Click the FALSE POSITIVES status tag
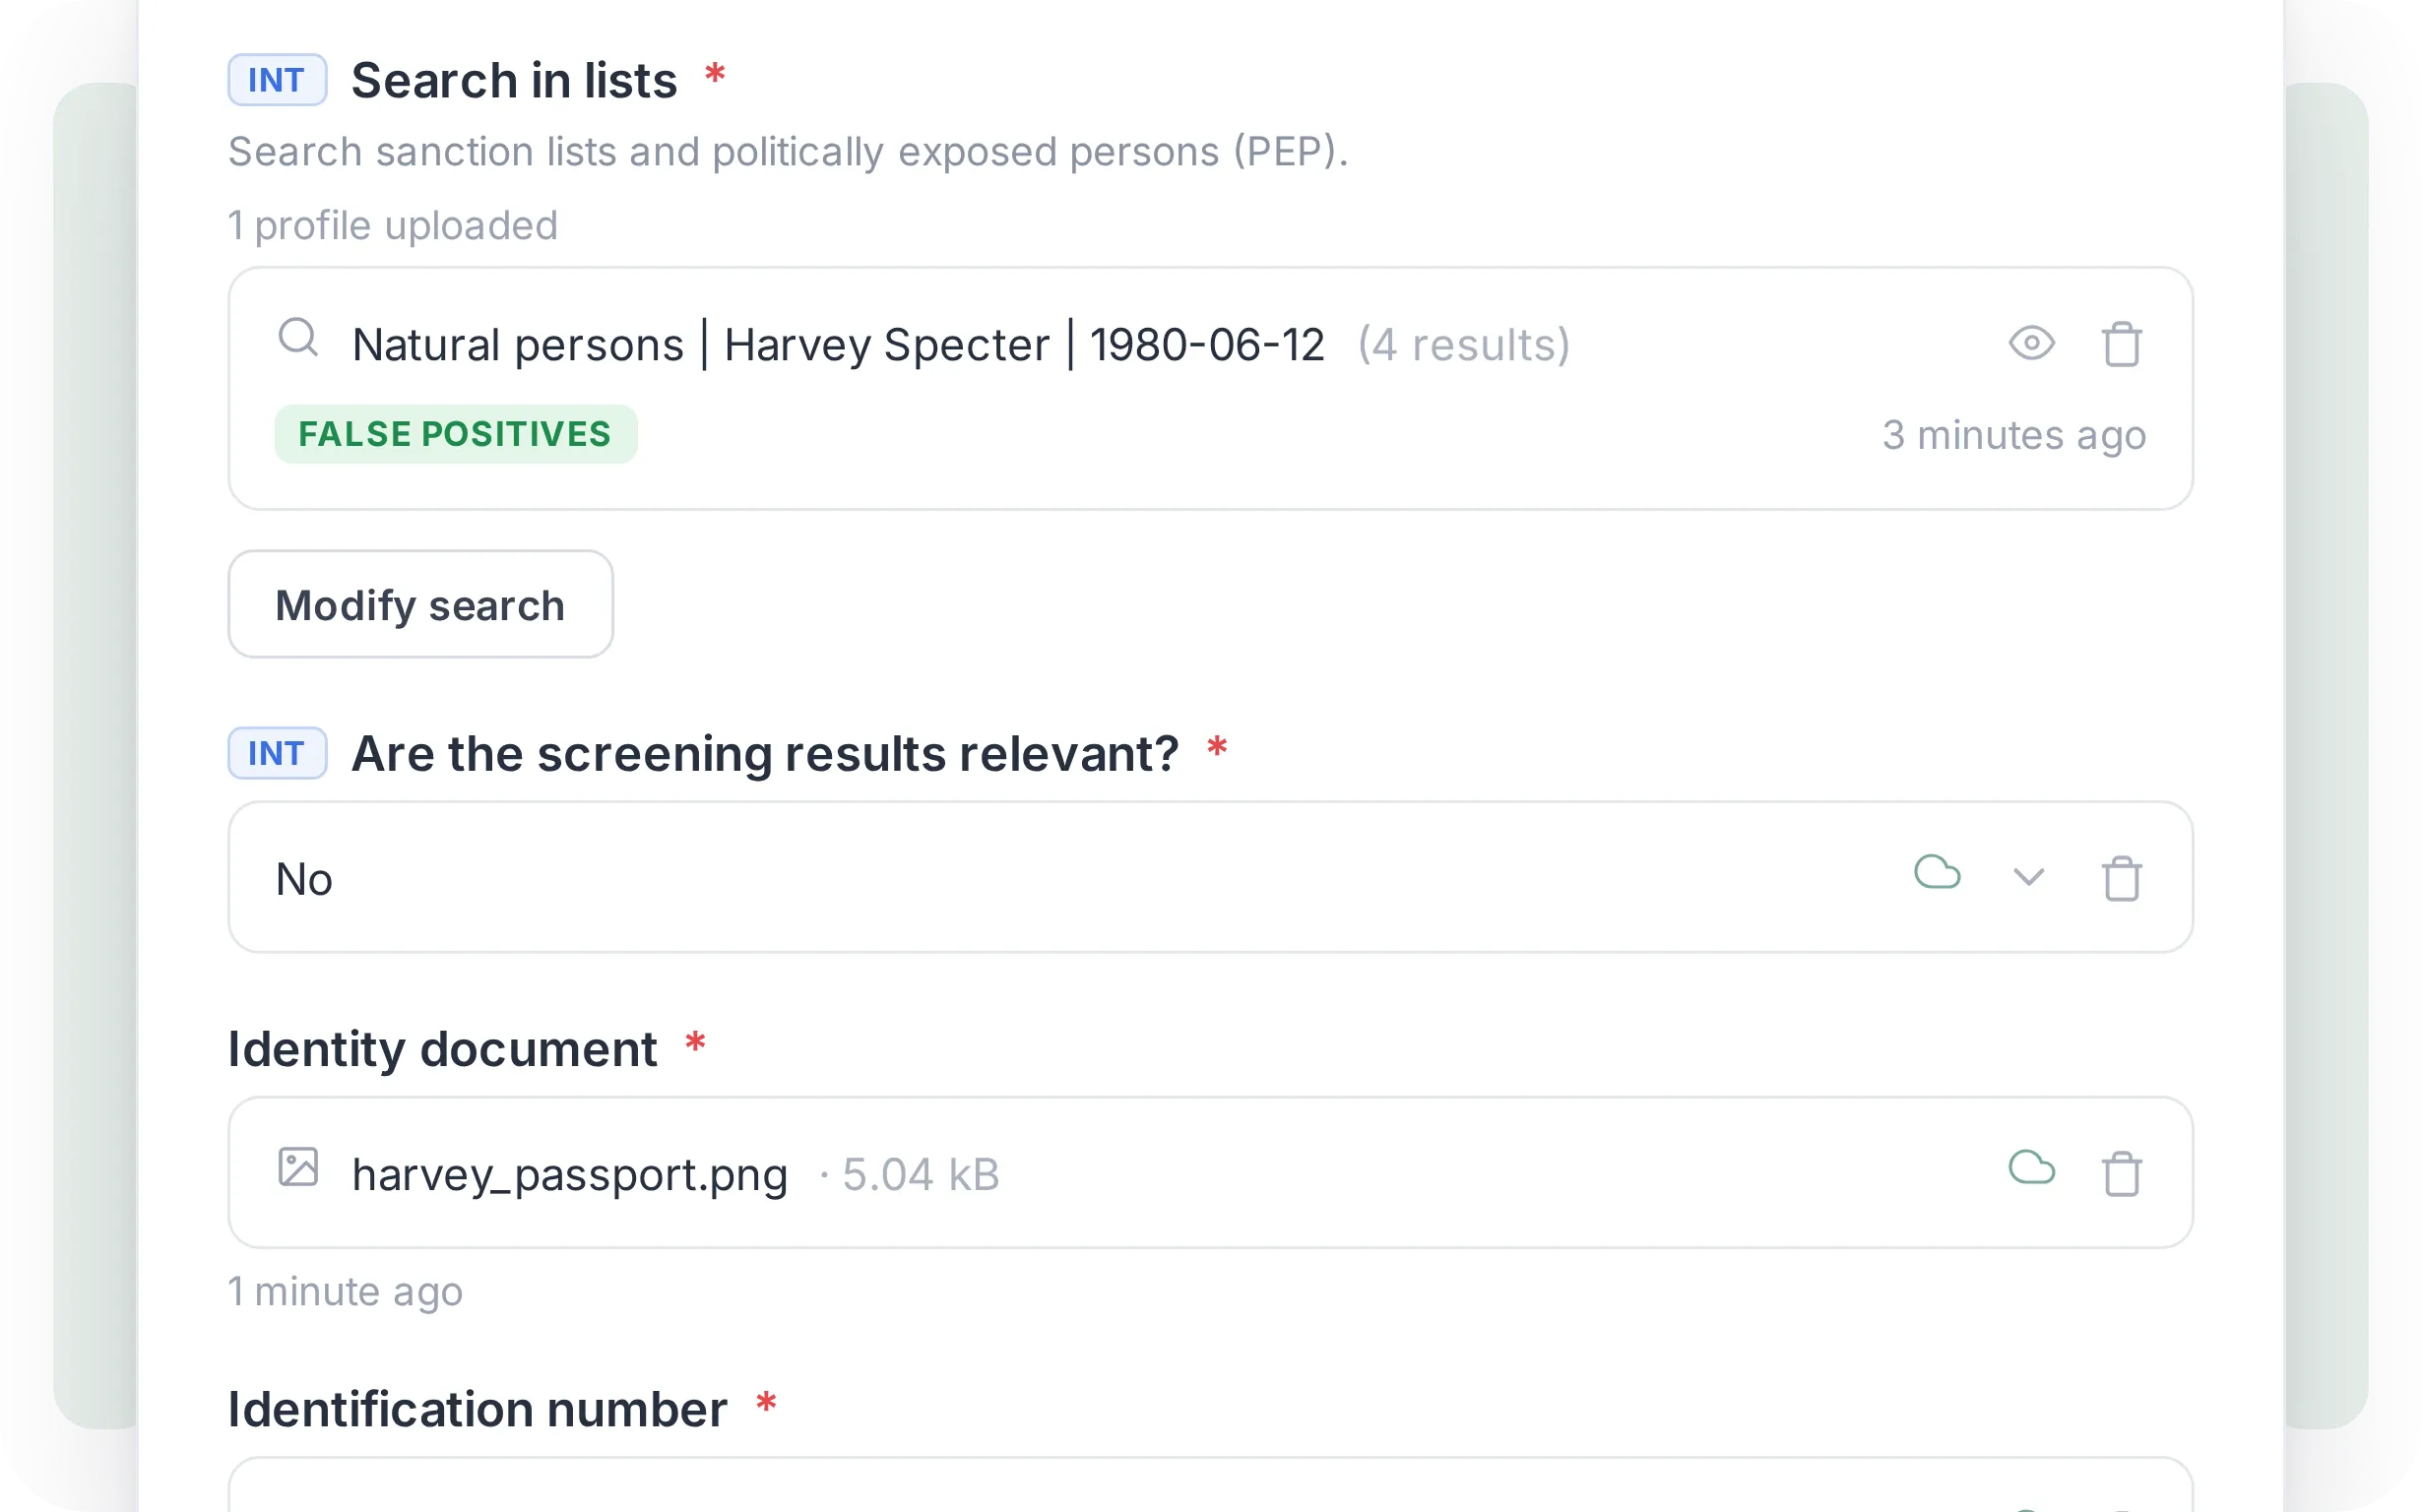Image resolution: width=2422 pixels, height=1512 pixels. tap(455, 434)
